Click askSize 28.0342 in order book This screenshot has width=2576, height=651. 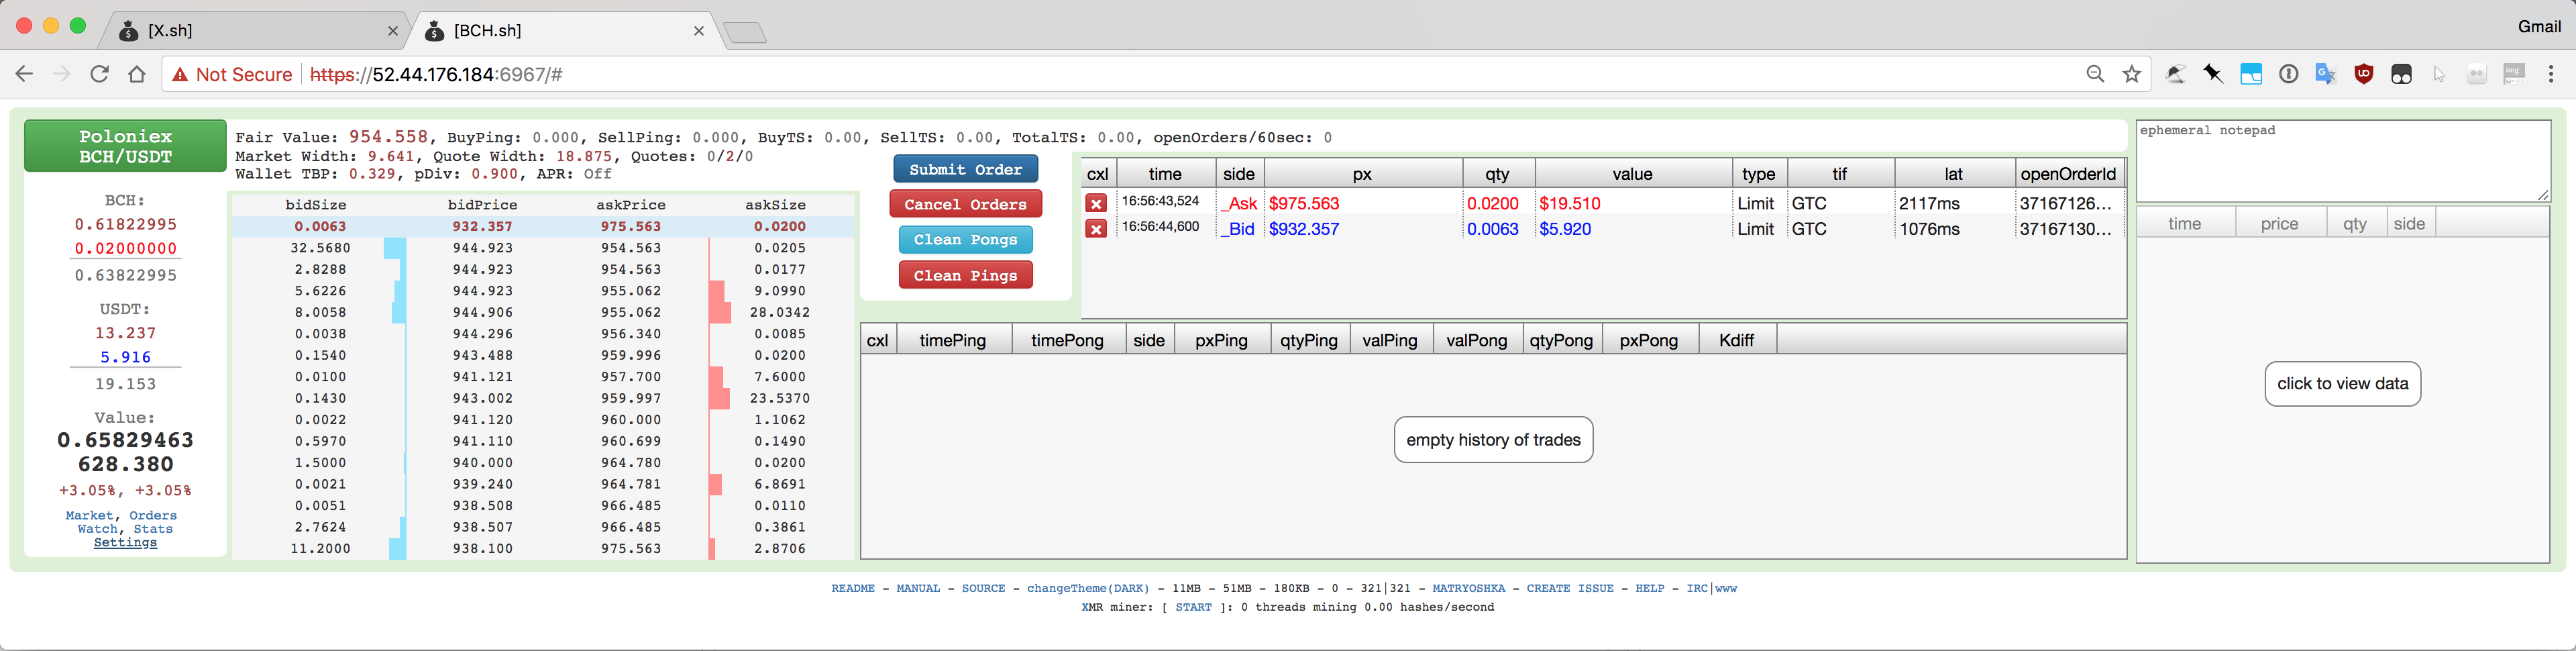(x=780, y=312)
